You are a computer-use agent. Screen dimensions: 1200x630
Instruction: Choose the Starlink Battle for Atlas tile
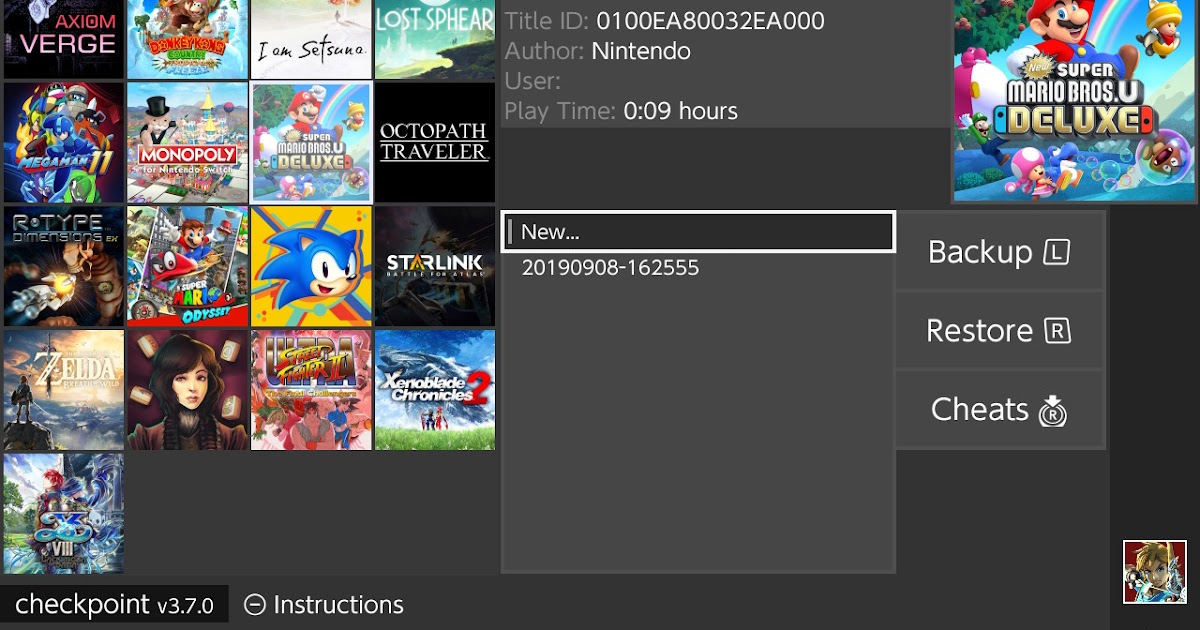[435, 266]
